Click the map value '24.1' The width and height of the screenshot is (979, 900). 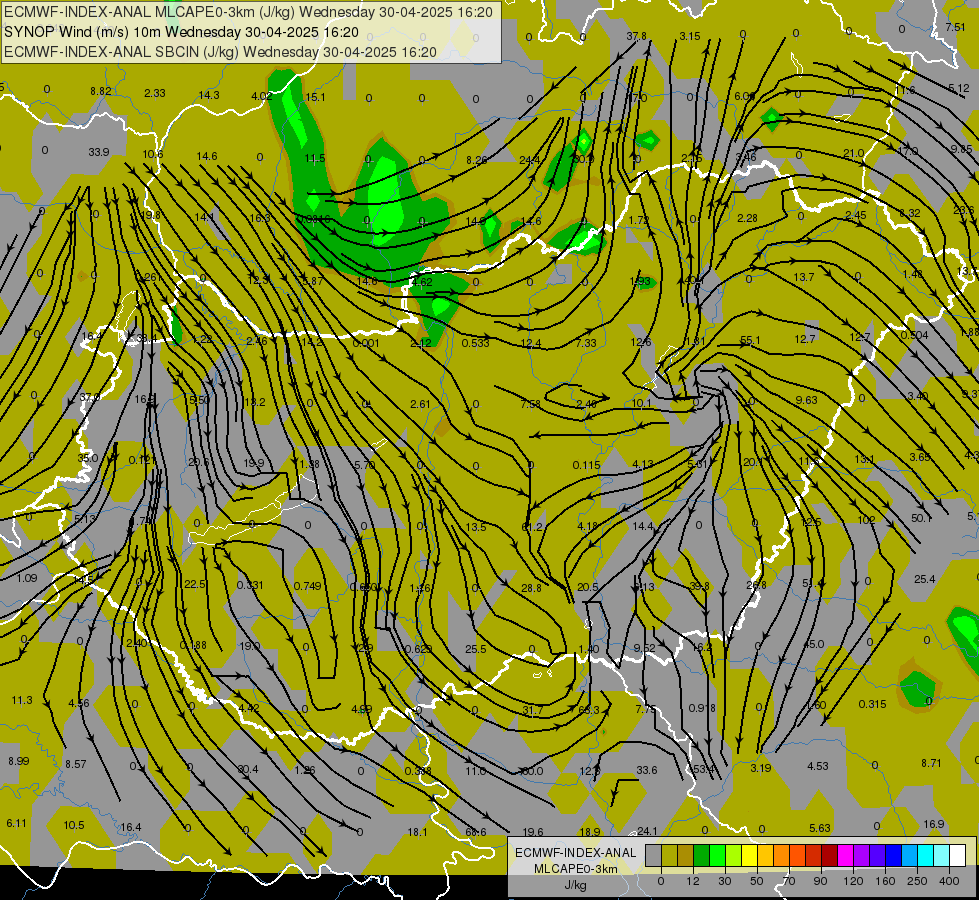pyautogui.click(x=647, y=831)
